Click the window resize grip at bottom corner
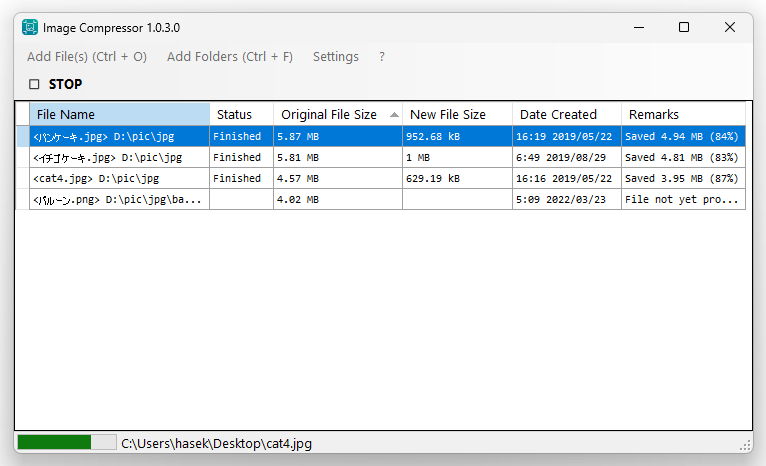Viewport: 766px width, 466px height. pos(745,445)
